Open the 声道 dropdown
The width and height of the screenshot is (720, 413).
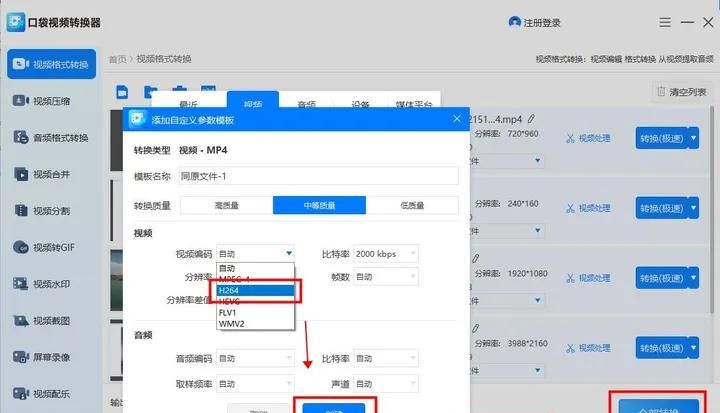[x=386, y=384]
